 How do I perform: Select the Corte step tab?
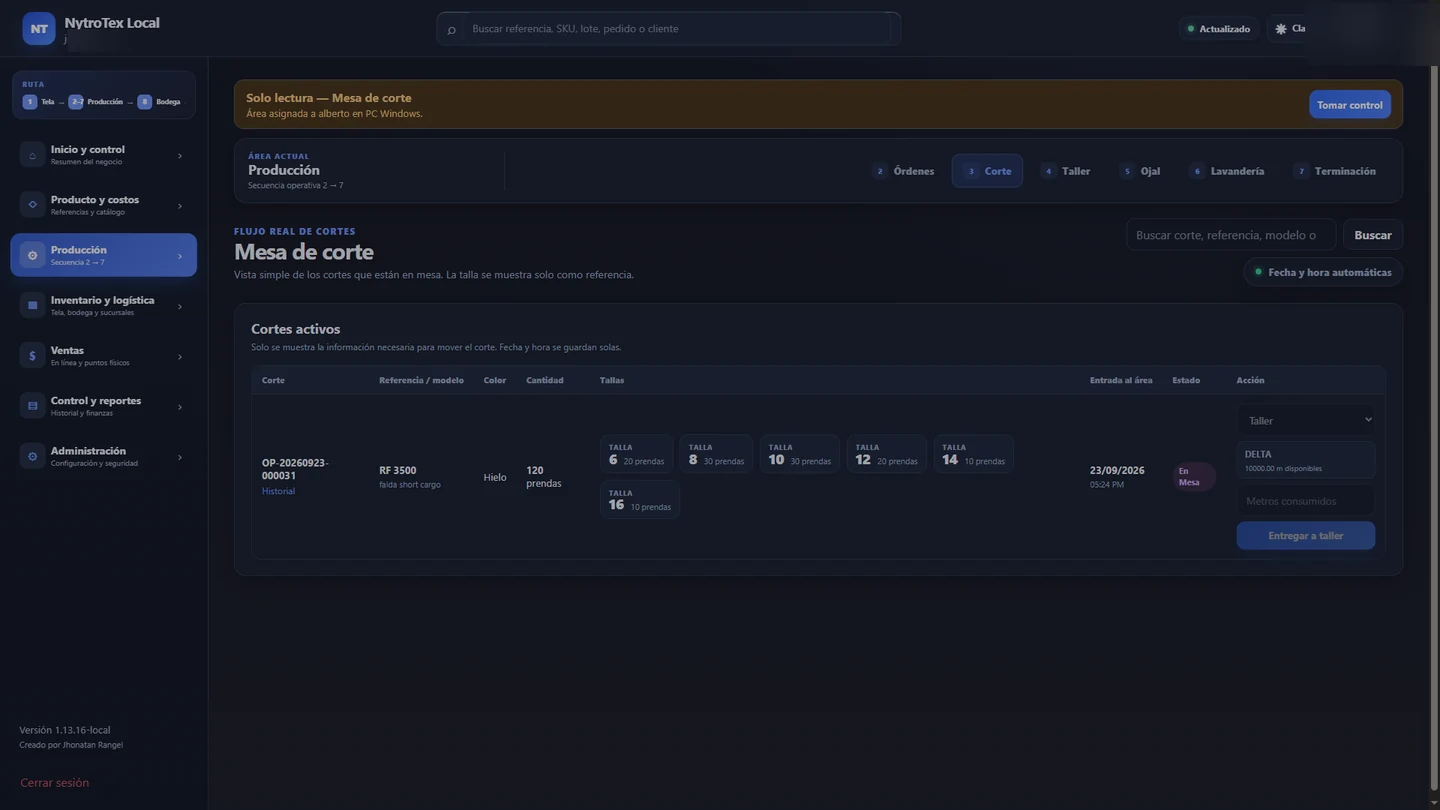click(x=987, y=171)
